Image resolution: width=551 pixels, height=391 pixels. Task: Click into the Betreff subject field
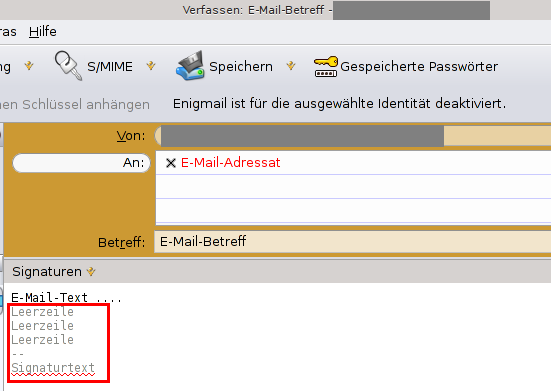click(353, 242)
